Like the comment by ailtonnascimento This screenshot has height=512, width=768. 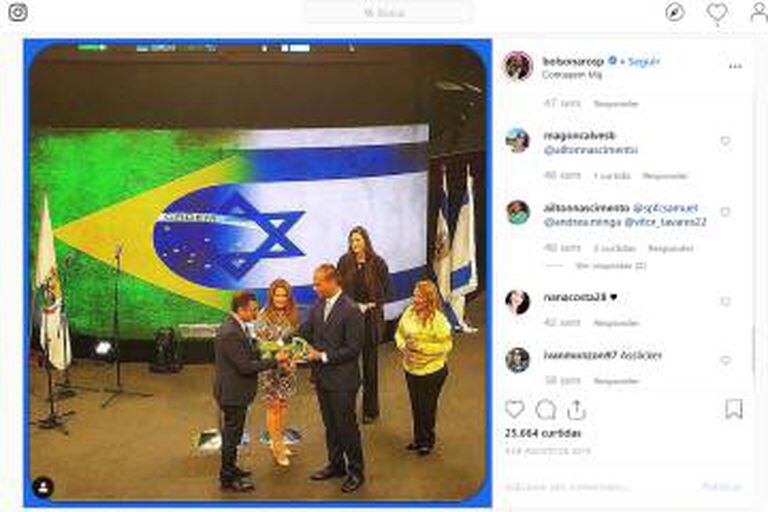(725, 212)
